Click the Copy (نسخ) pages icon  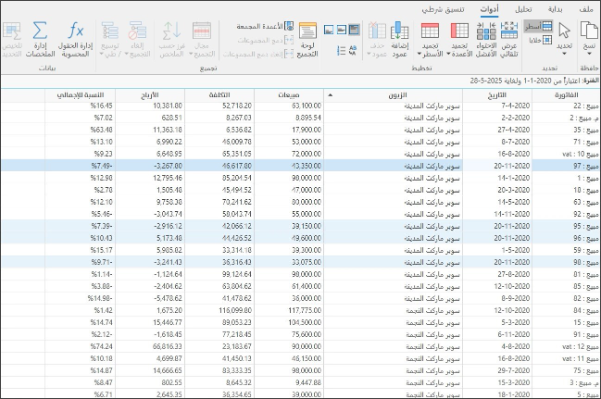click(x=589, y=30)
